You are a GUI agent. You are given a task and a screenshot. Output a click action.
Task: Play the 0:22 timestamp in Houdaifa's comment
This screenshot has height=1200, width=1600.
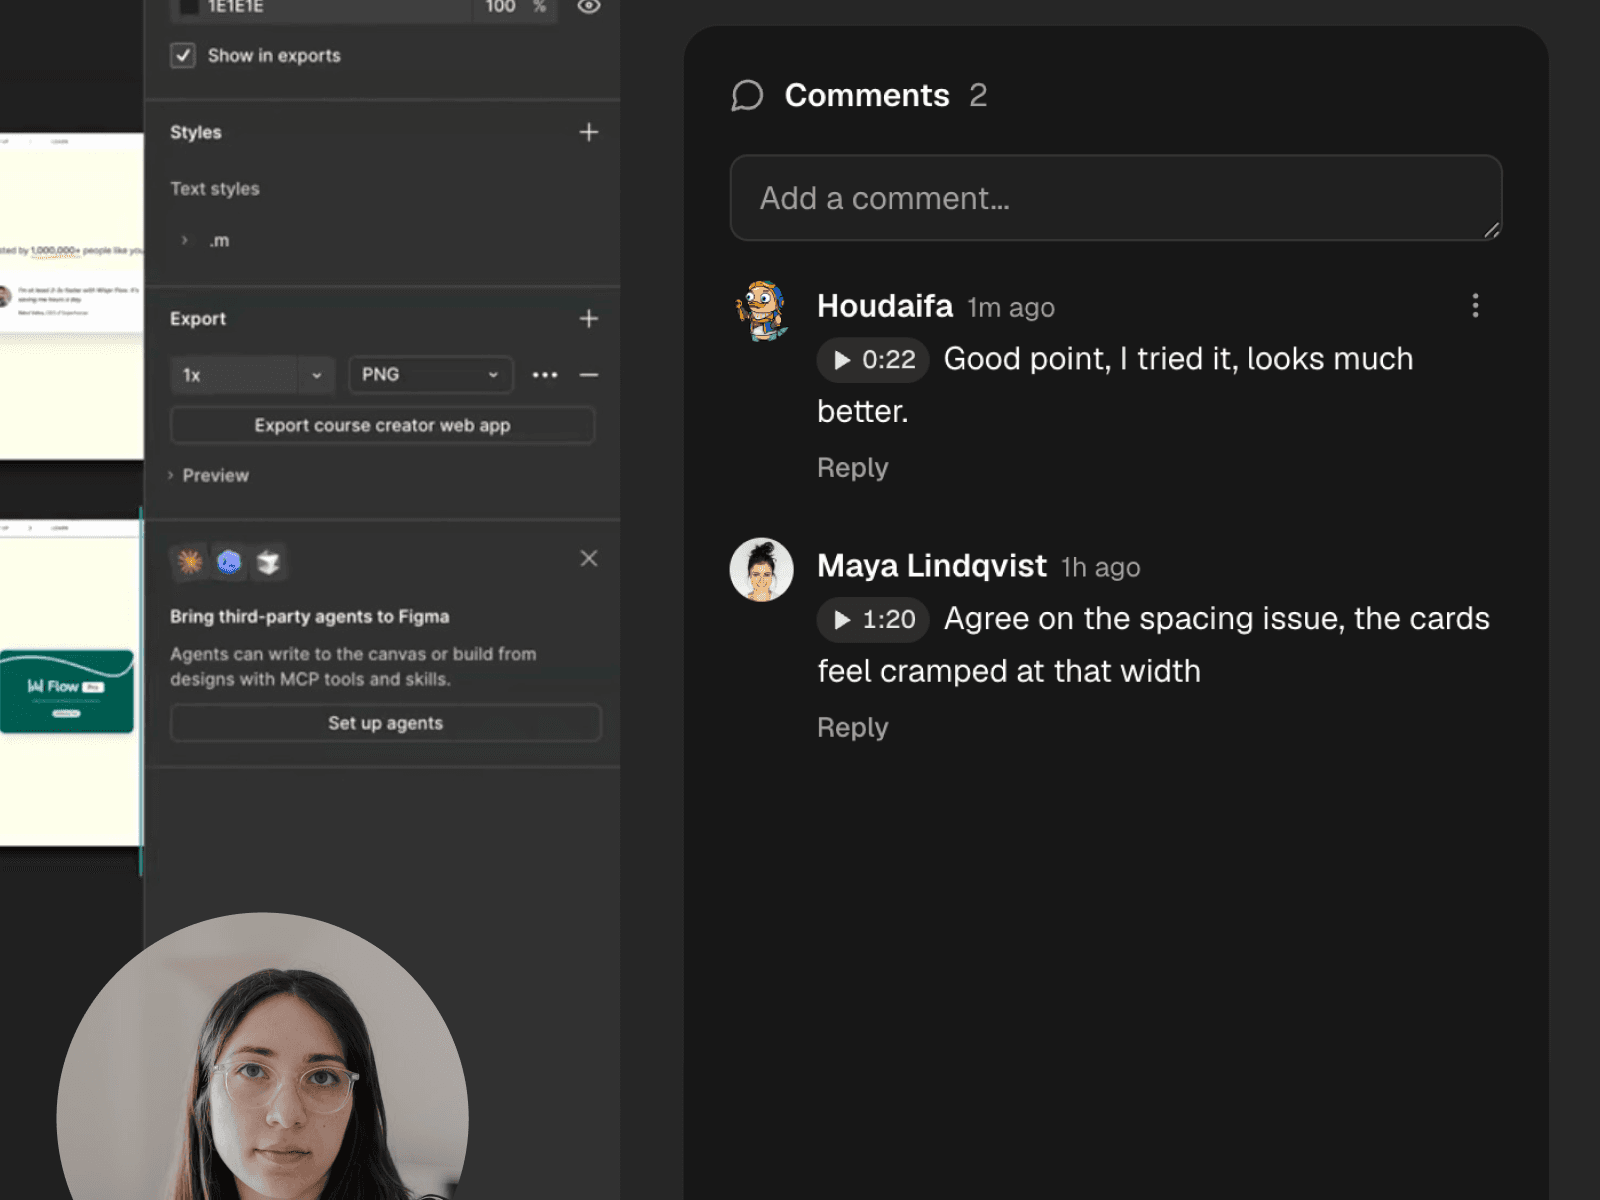click(873, 360)
